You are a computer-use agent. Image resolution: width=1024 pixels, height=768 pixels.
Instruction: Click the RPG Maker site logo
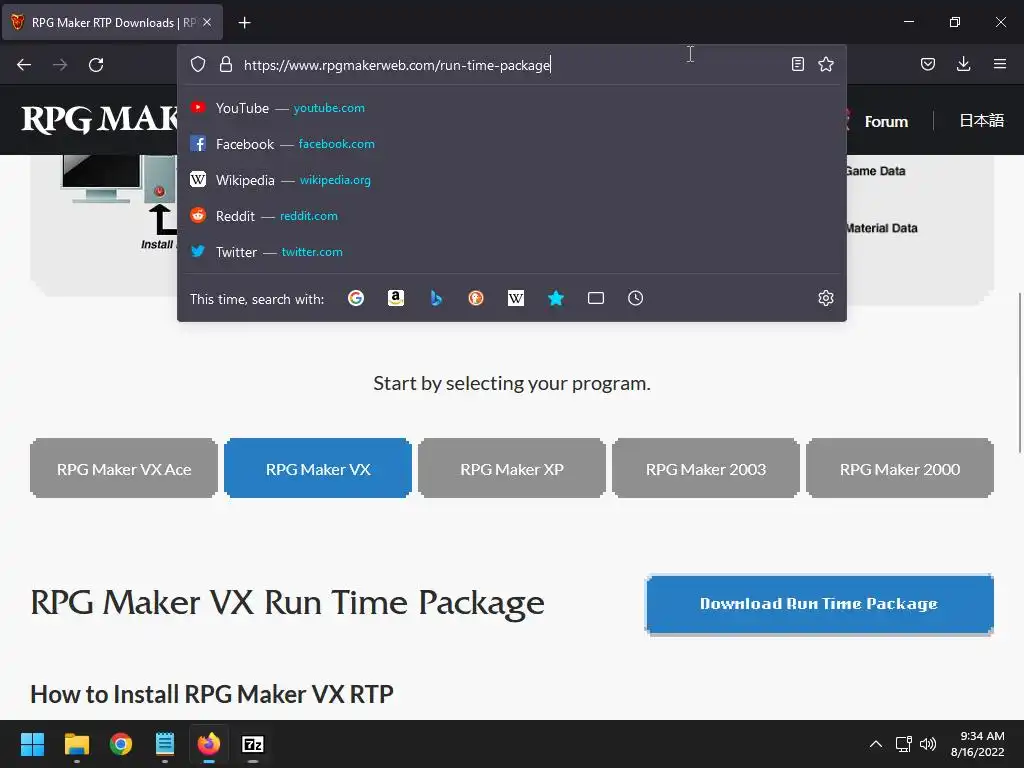(99, 120)
